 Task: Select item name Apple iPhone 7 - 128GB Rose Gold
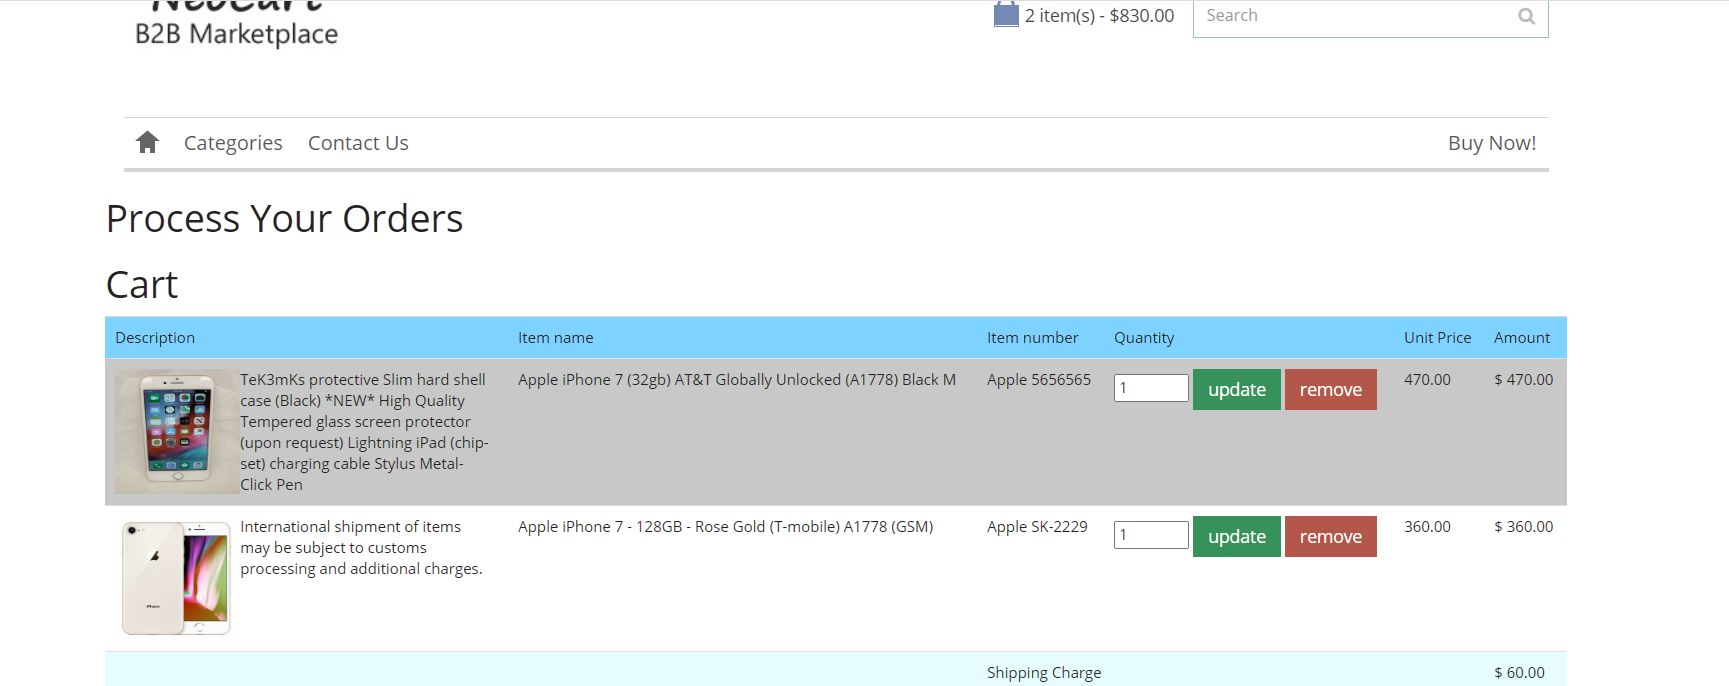pyautogui.click(x=725, y=527)
